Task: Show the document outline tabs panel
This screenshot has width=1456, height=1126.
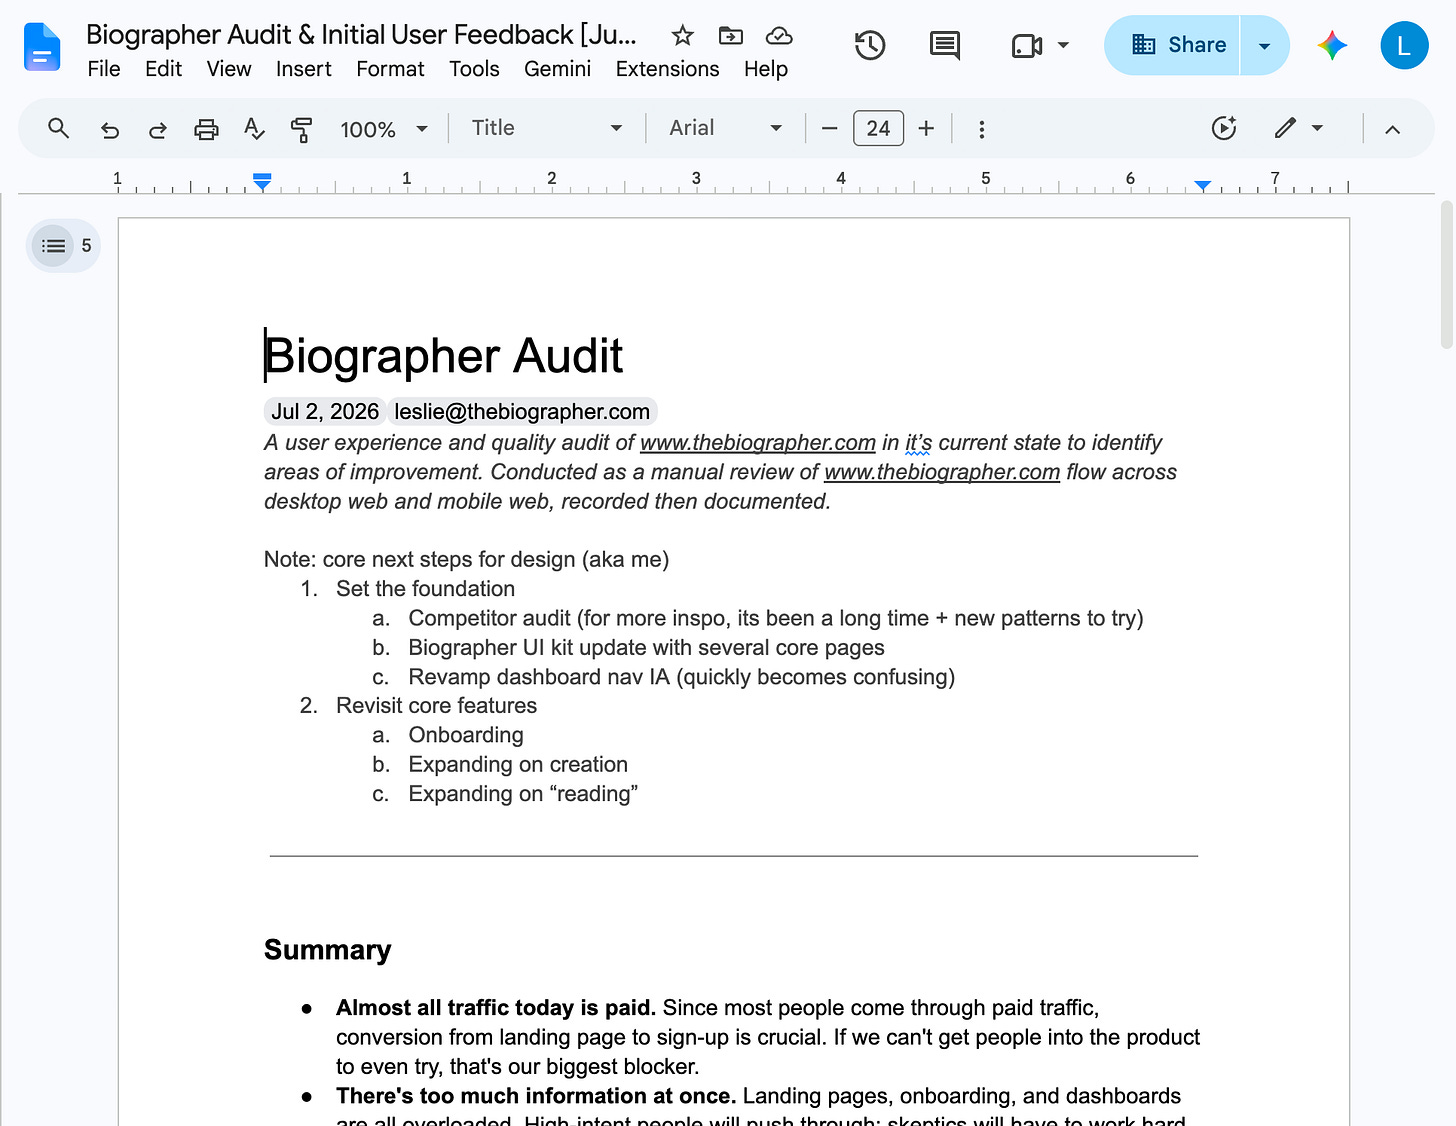Action: [54, 246]
